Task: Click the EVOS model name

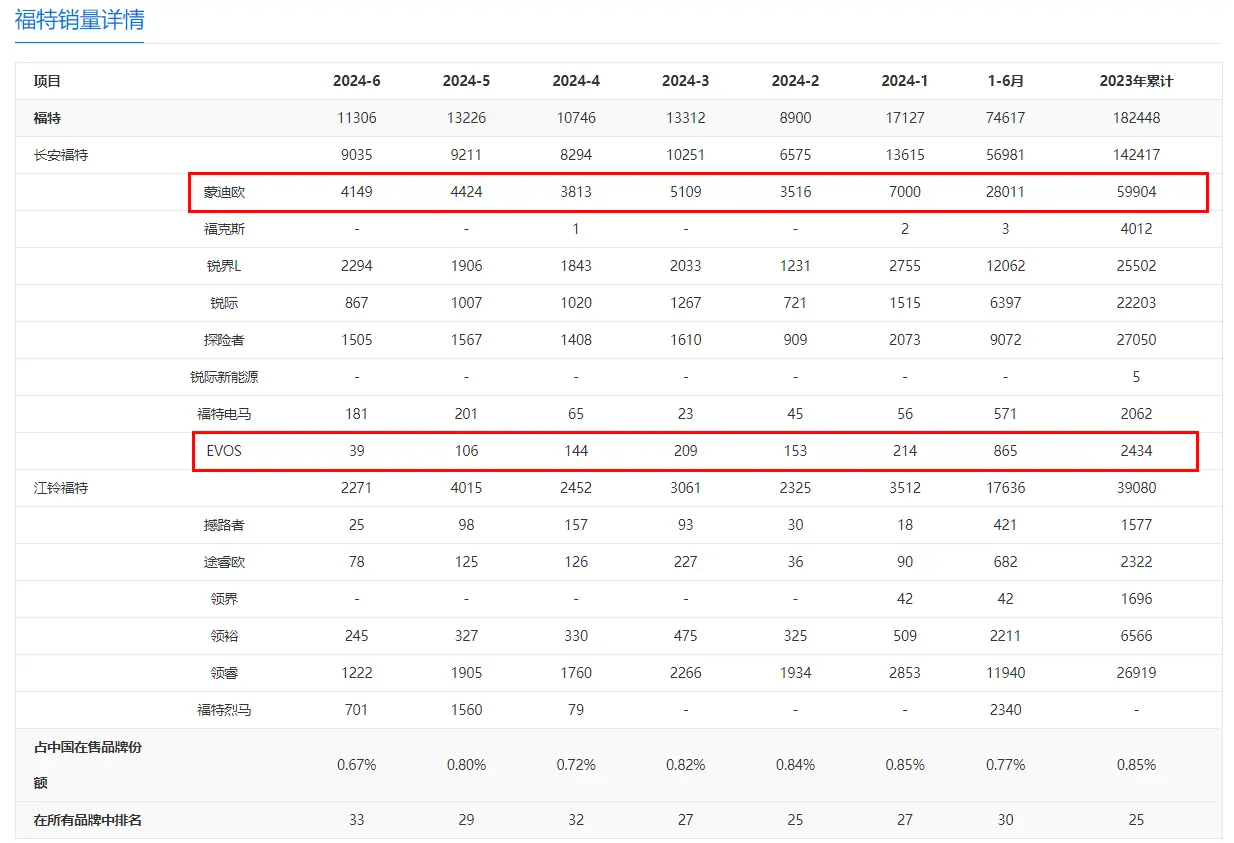Action: [224, 451]
